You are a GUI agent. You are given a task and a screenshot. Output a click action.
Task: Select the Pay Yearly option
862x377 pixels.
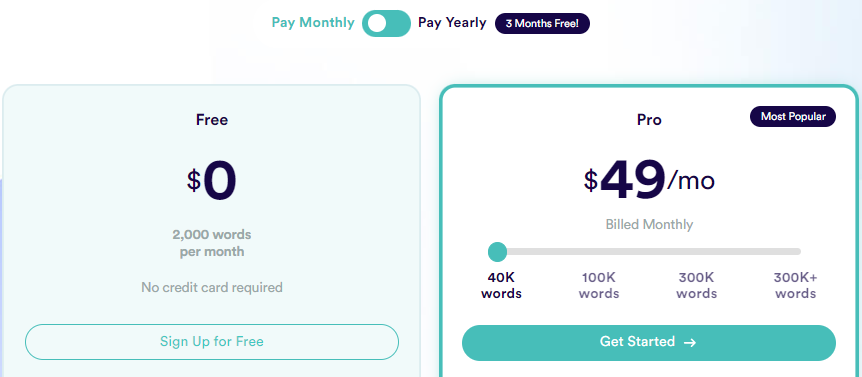452,23
